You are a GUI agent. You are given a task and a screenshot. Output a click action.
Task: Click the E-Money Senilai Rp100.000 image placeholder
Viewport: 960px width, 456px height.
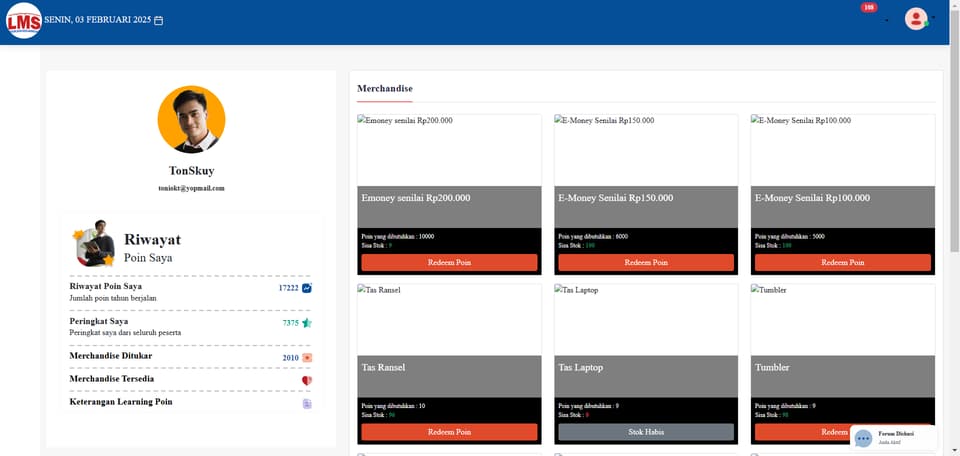842,150
